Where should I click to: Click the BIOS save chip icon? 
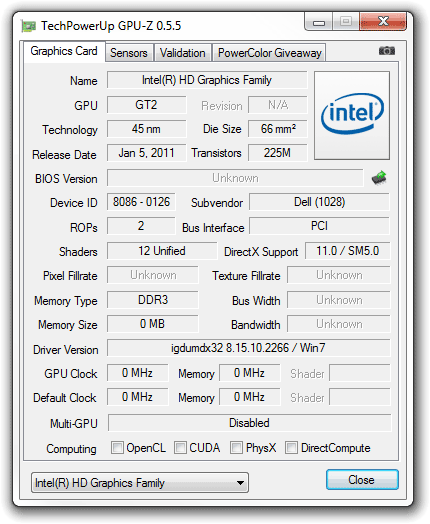click(x=379, y=177)
